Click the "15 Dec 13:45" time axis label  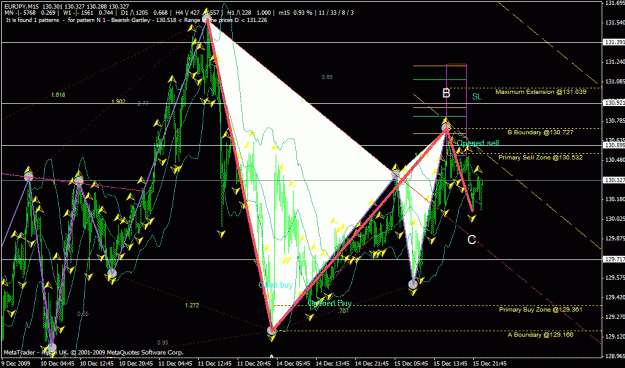(450, 364)
